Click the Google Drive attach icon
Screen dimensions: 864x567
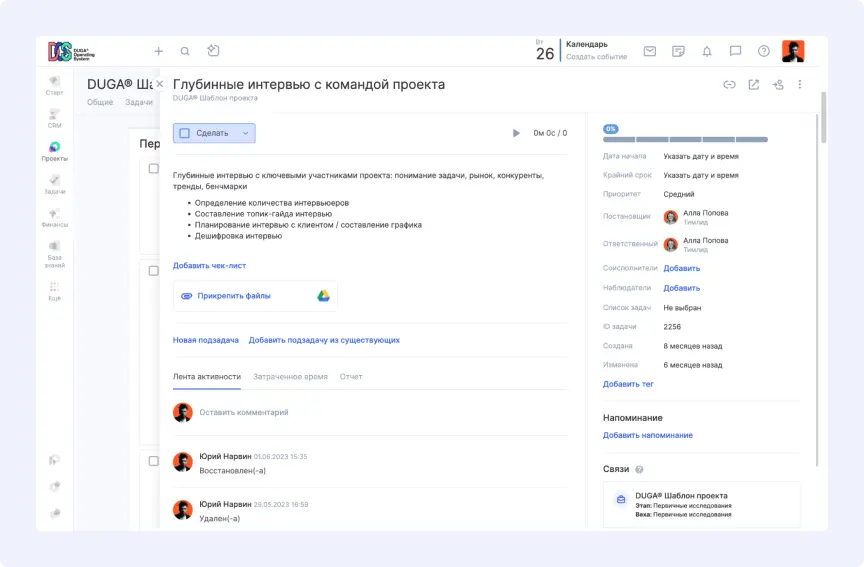click(x=324, y=296)
